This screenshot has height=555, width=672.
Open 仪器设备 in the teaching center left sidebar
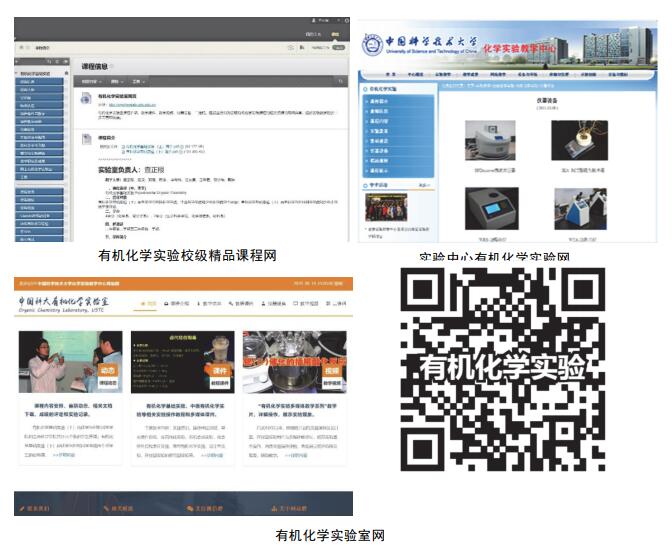pos(378,150)
